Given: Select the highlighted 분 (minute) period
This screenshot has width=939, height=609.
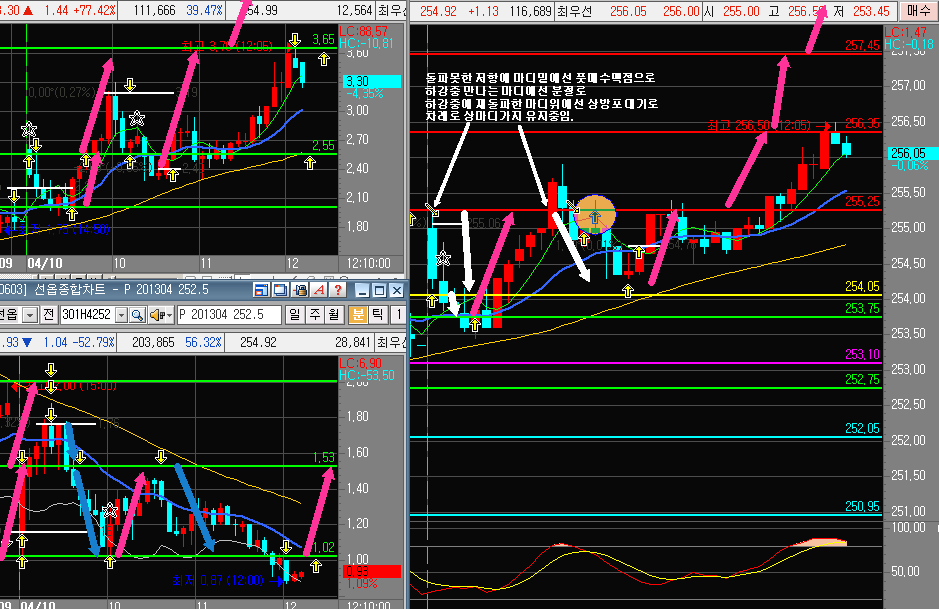Looking at the screenshot, I should tap(358, 314).
